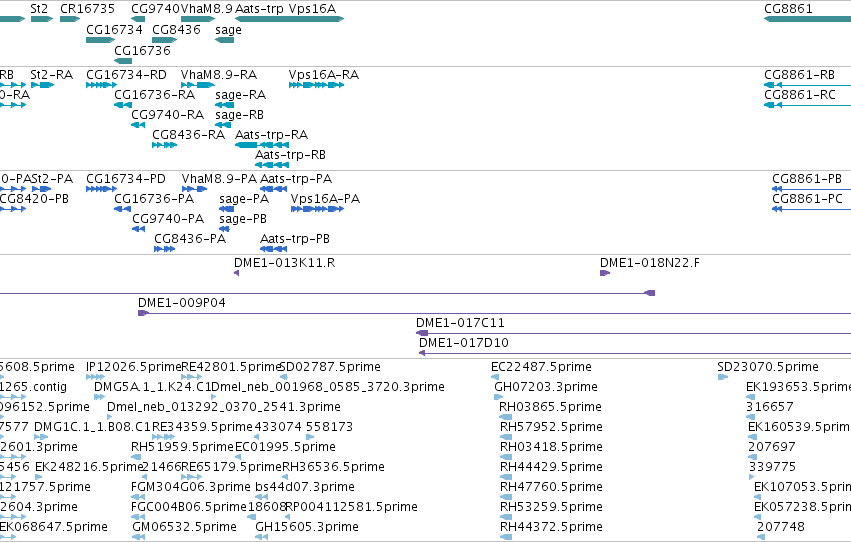Select EST RH57952.5prime

[506, 437]
